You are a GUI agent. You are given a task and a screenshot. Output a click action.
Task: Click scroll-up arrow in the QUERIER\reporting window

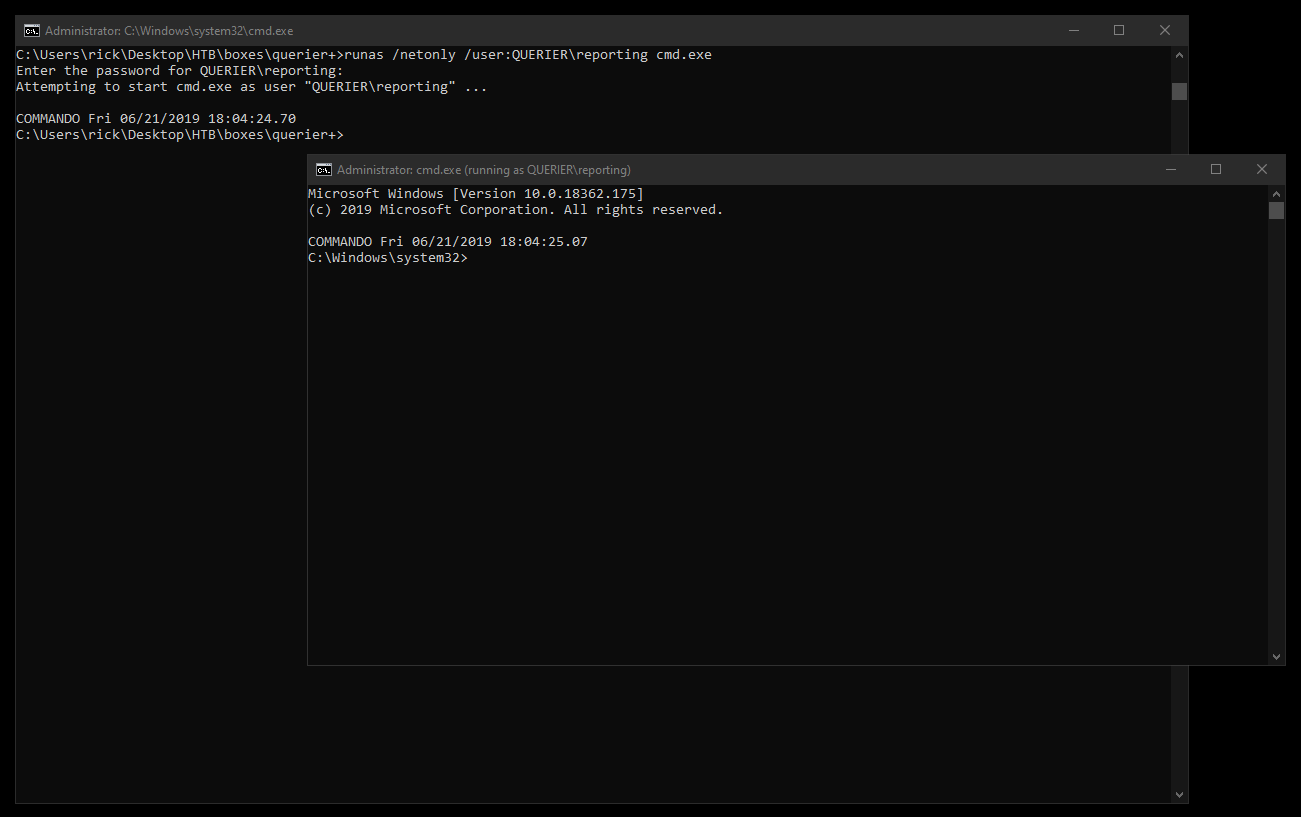[1276, 193]
